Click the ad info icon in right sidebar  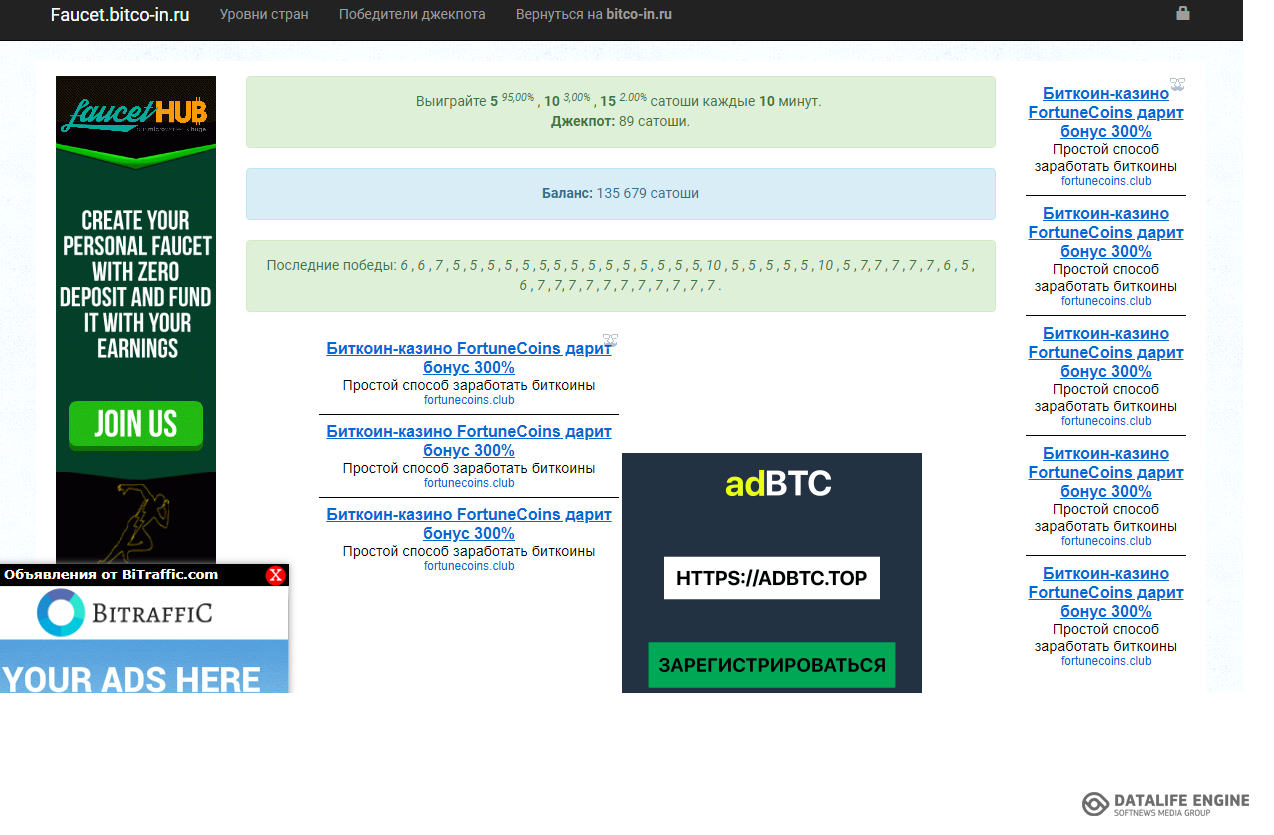tap(1177, 85)
